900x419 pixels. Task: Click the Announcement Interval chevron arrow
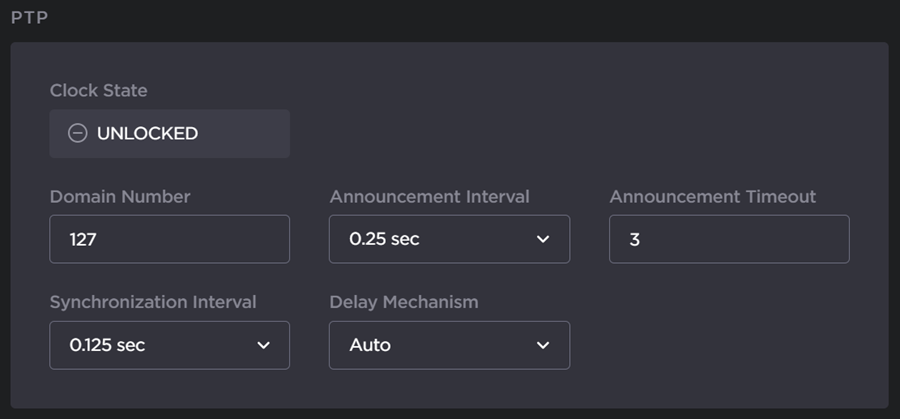pos(543,239)
